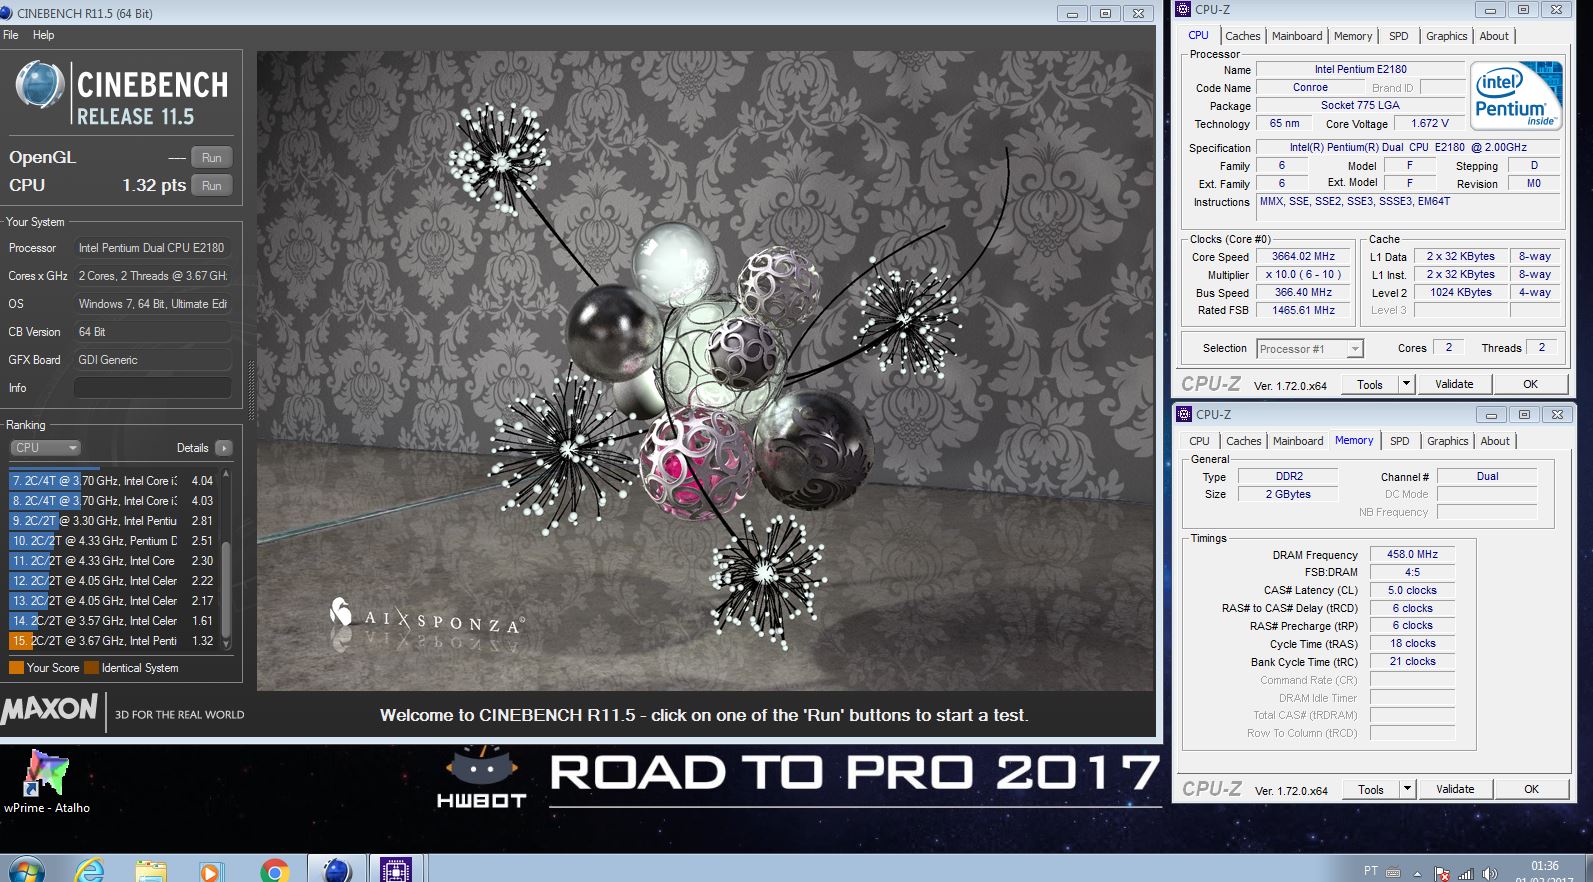
Task: Open About tab in upper CPU-Z
Action: (x=1494, y=36)
